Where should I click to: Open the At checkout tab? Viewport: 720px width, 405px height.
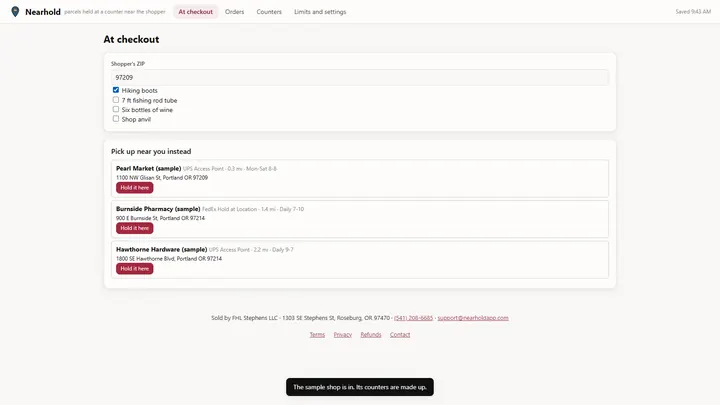point(196,12)
